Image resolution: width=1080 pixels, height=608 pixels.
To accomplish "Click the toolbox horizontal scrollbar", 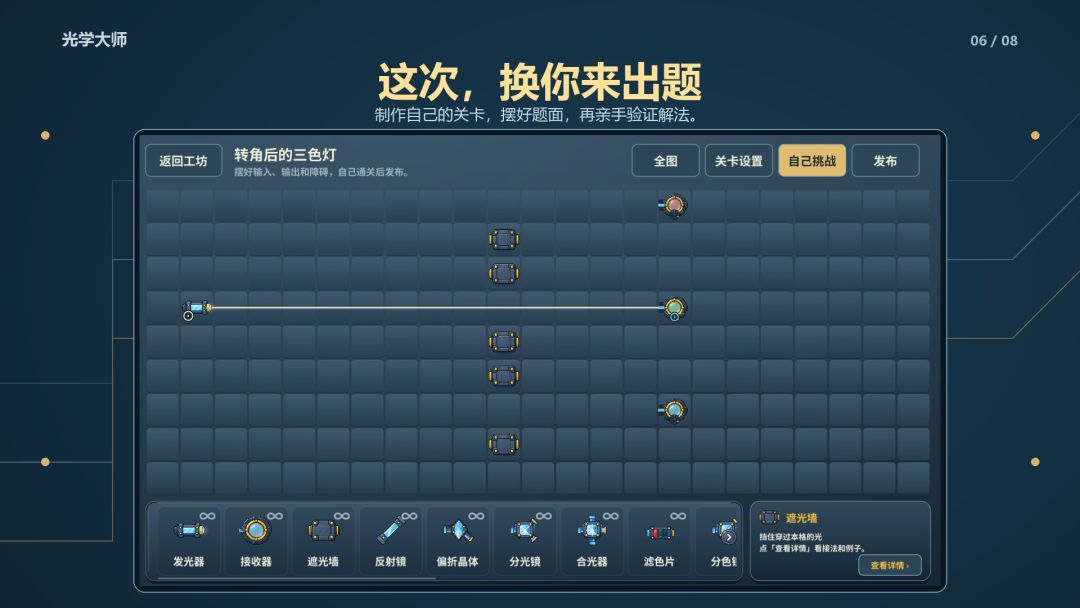I will pyautogui.click(x=298, y=578).
